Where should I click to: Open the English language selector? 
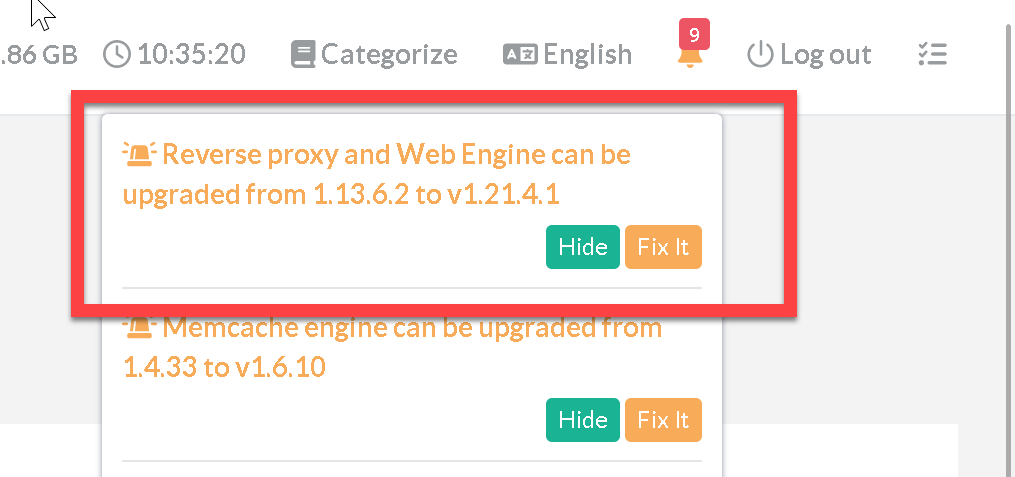coord(587,54)
